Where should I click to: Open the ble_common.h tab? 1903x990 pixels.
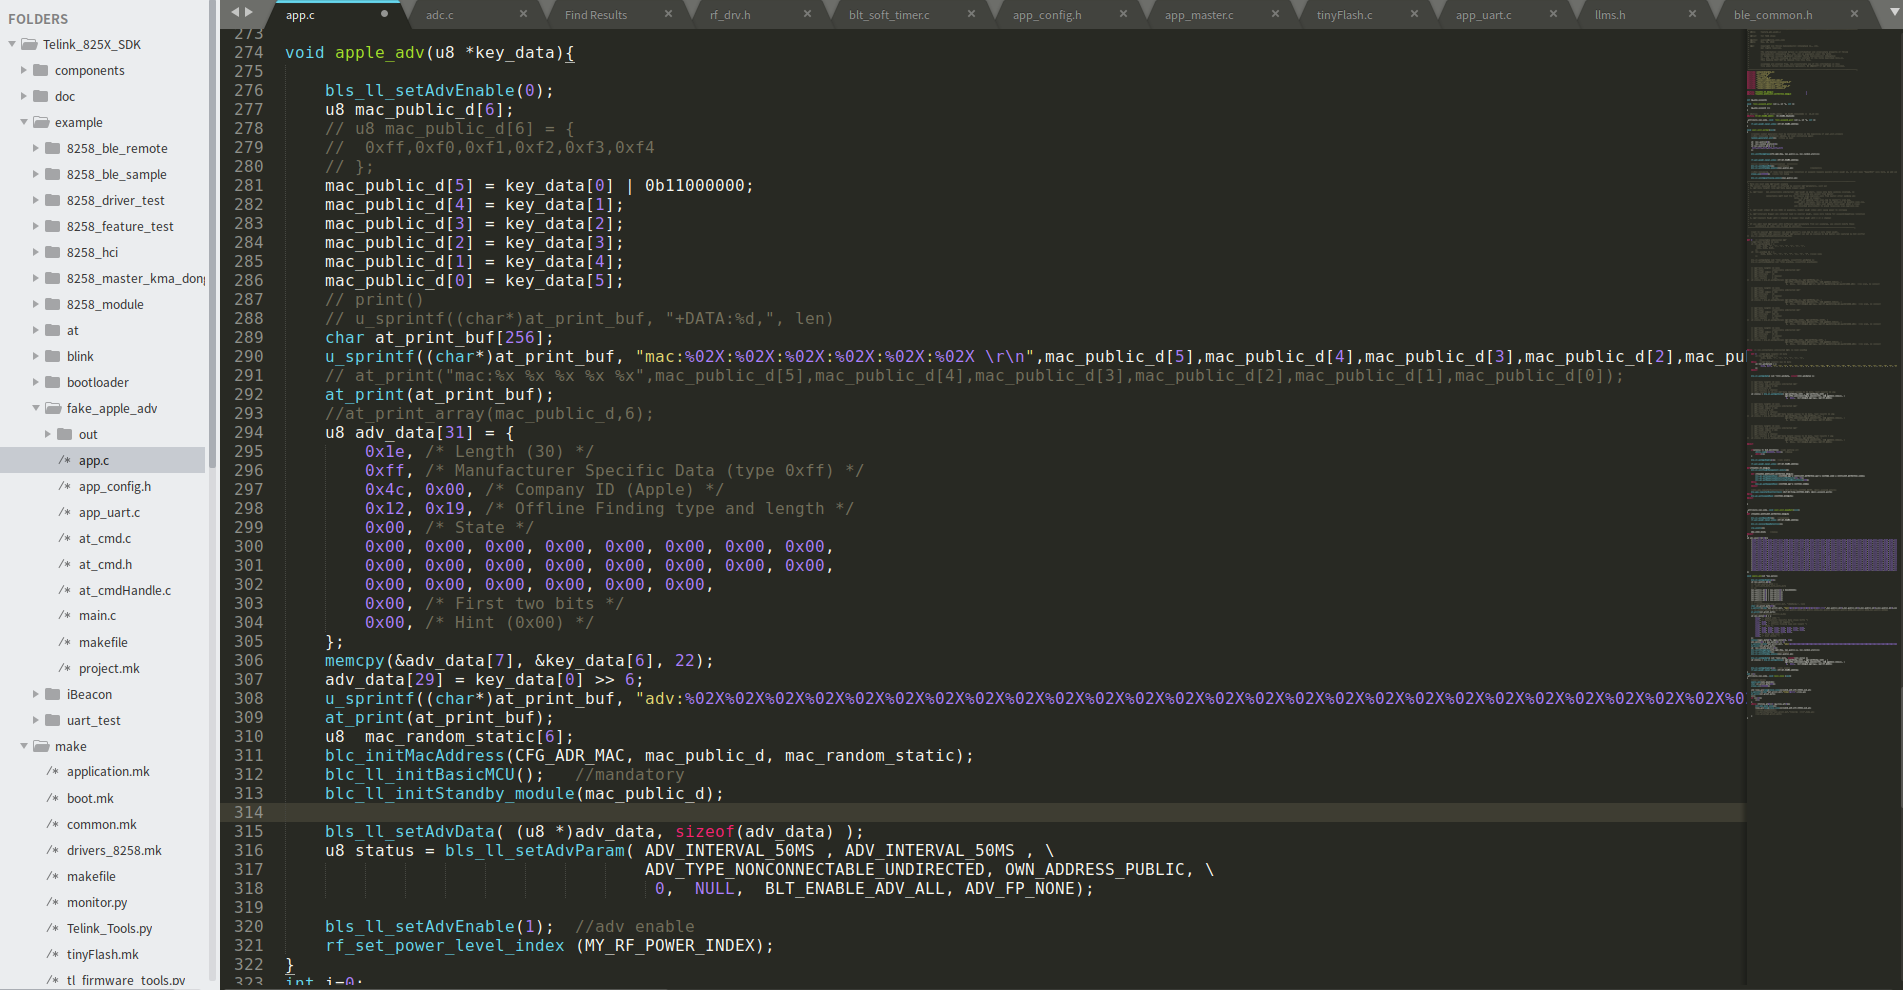click(1773, 15)
